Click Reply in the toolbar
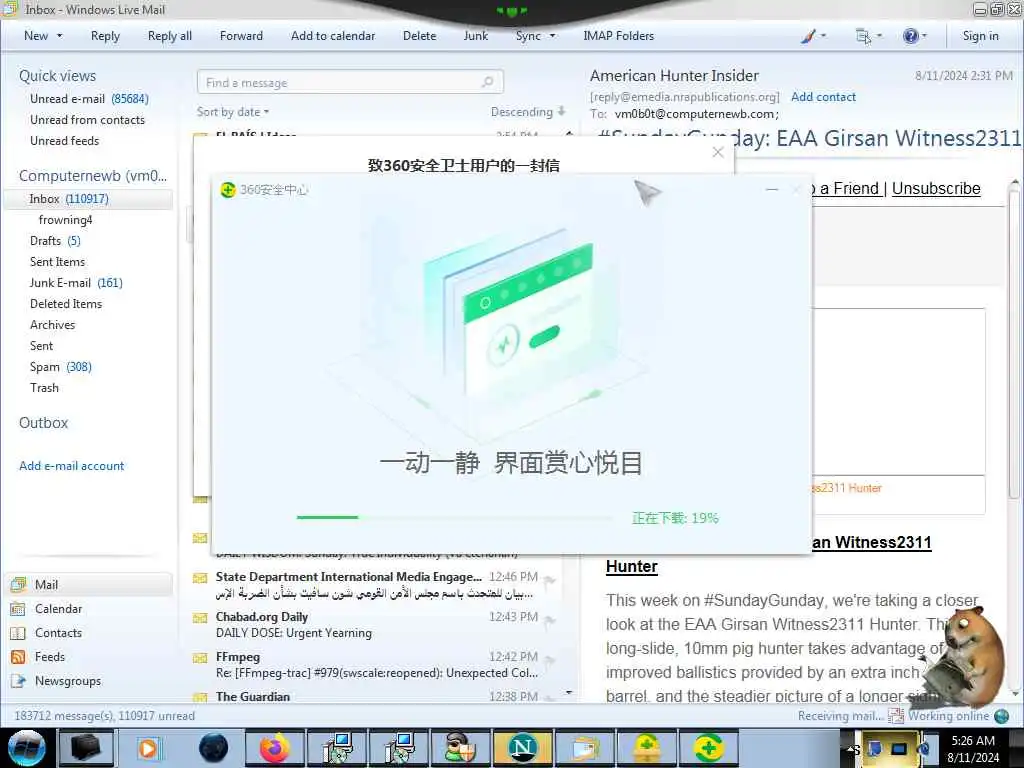 click(105, 36)
